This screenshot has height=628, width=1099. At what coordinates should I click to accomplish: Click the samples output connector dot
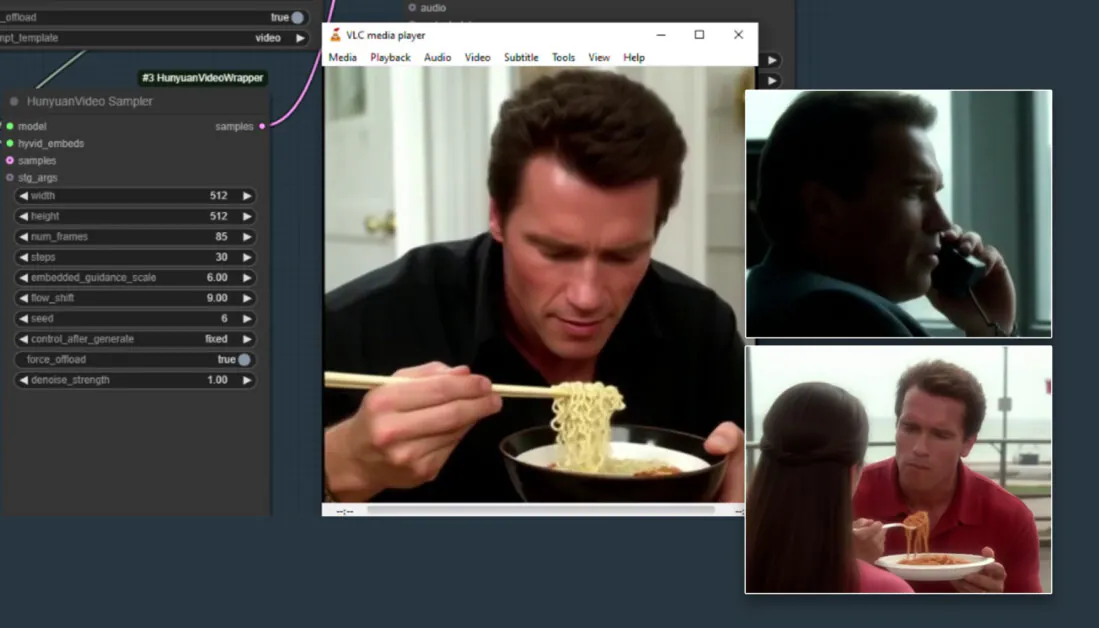point(262,126)
